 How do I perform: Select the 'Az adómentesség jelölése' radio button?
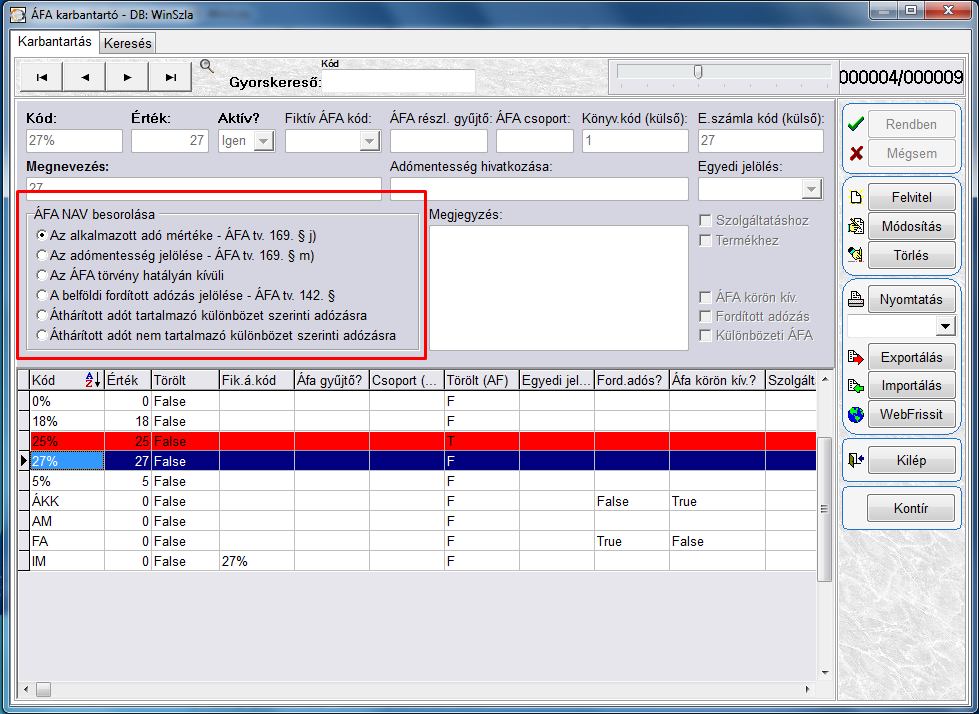point(42,255)
